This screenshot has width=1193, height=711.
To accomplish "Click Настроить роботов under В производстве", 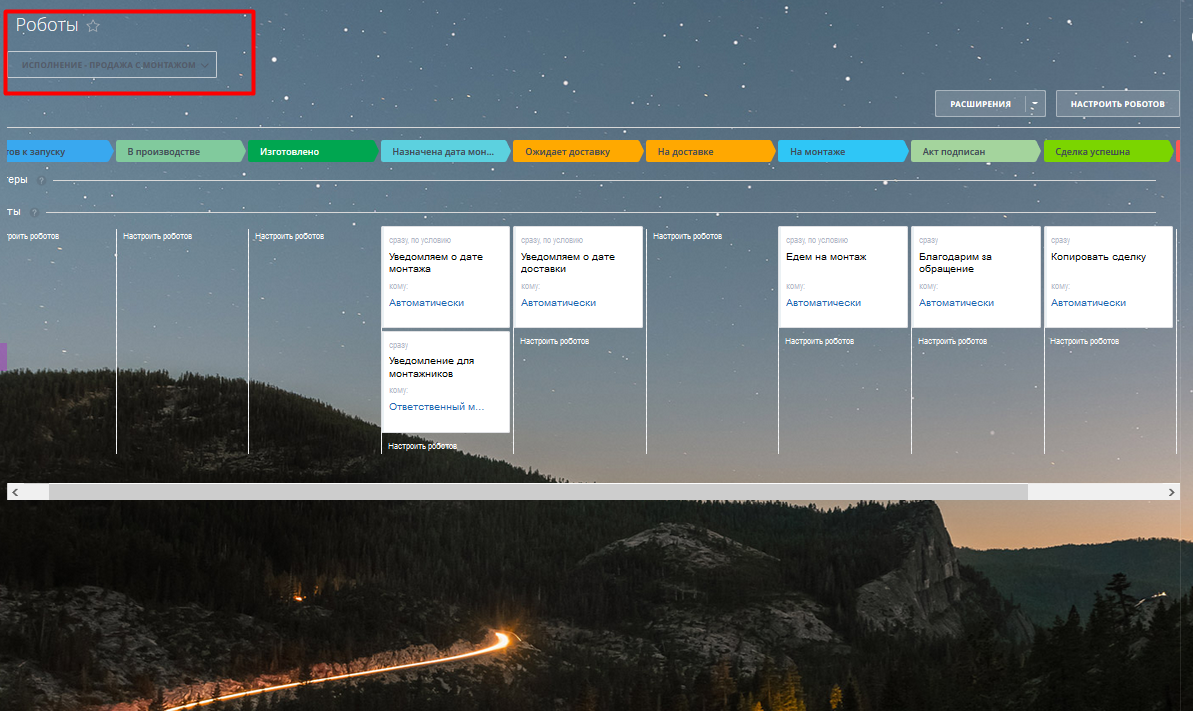I will point(157,236).
